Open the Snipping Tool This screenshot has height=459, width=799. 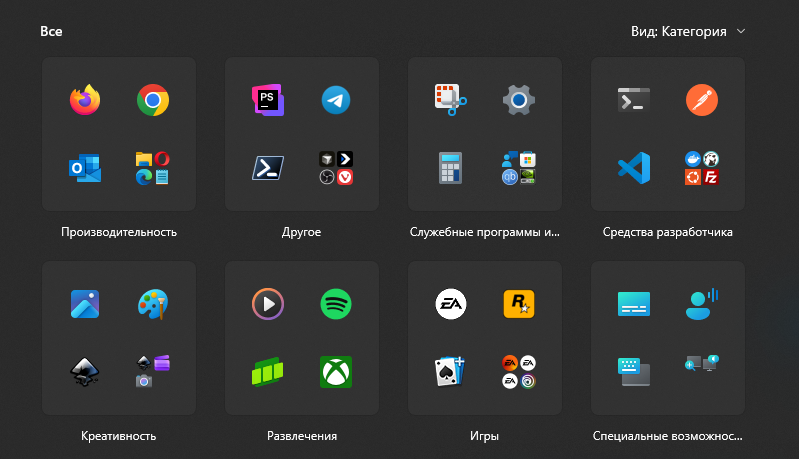(x=450, y=100)
